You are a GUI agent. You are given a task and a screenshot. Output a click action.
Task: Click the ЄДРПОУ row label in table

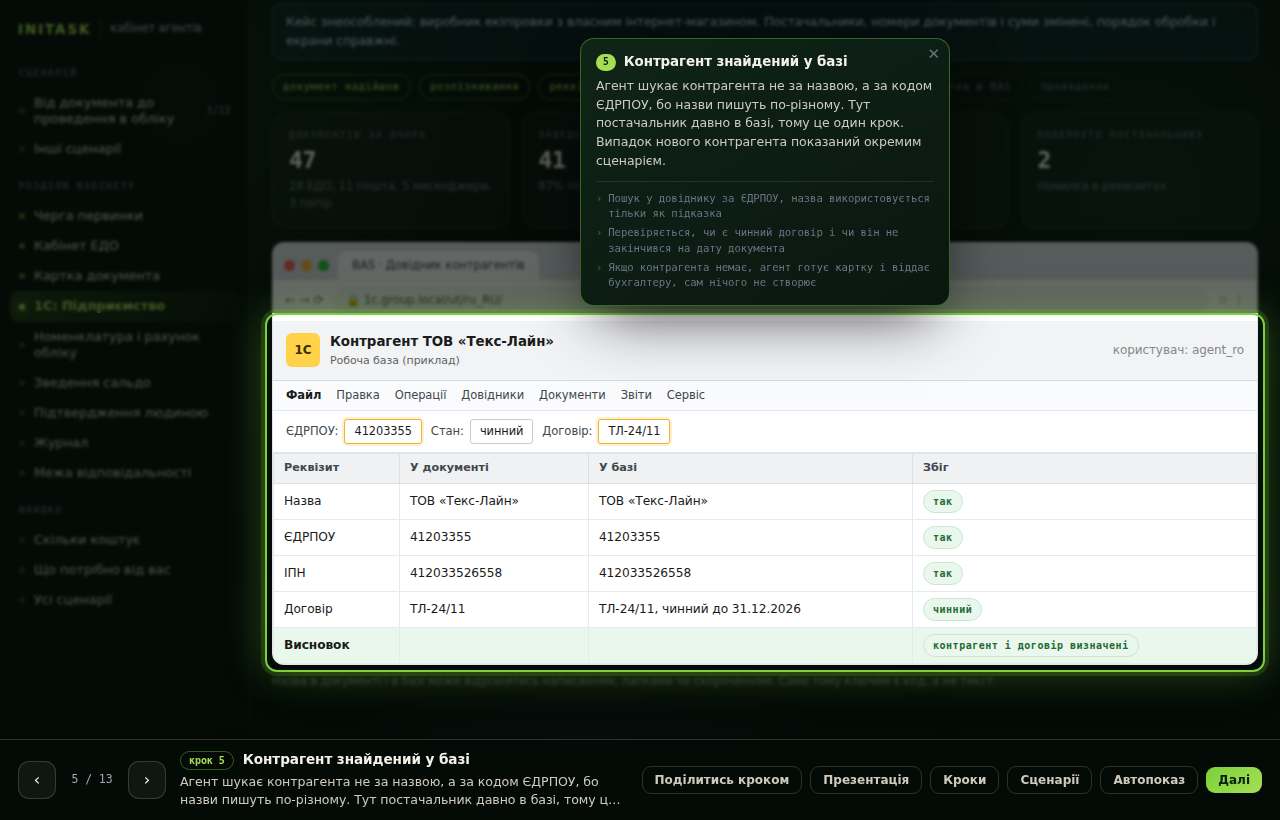(x=336, y=537)
